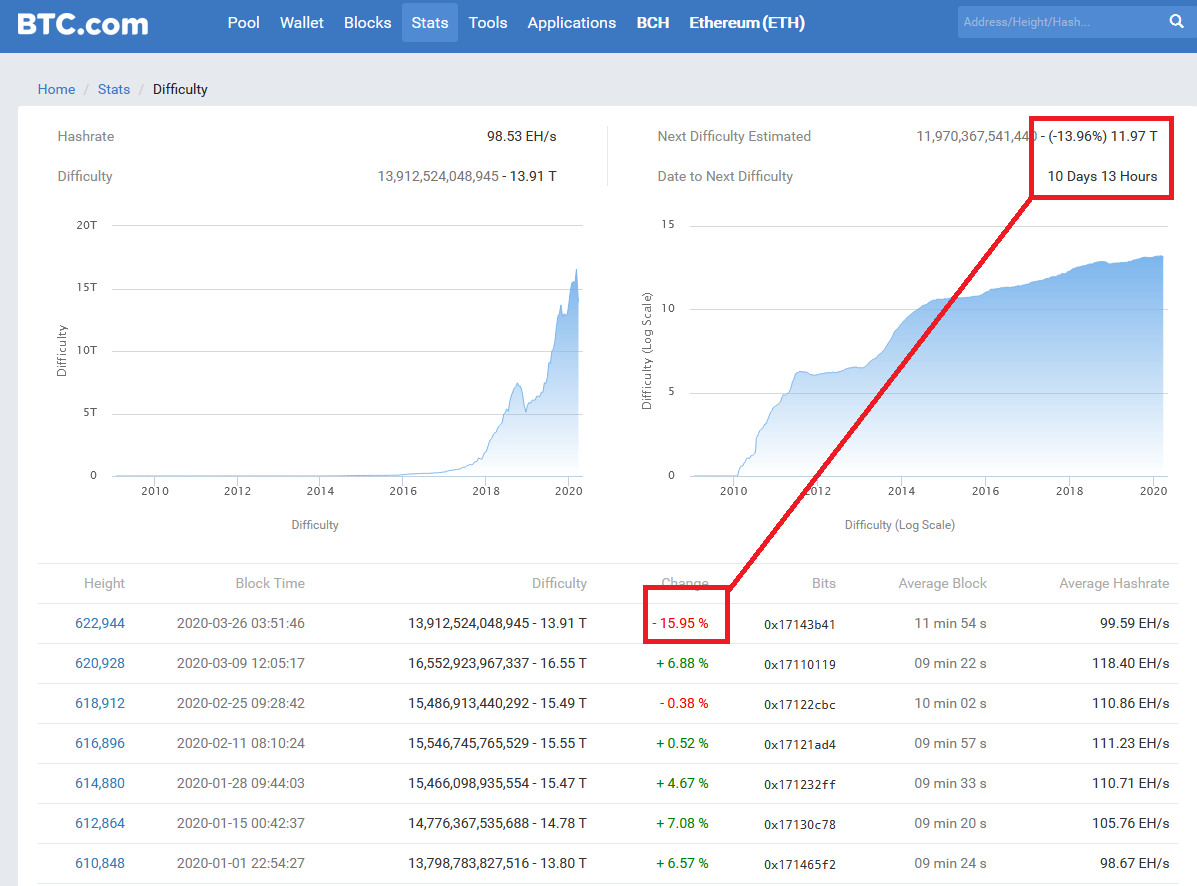The height and width of the screenshot is (886, 1197).
Task: Click bits value 0x171465f2
Action: [800, 864]
